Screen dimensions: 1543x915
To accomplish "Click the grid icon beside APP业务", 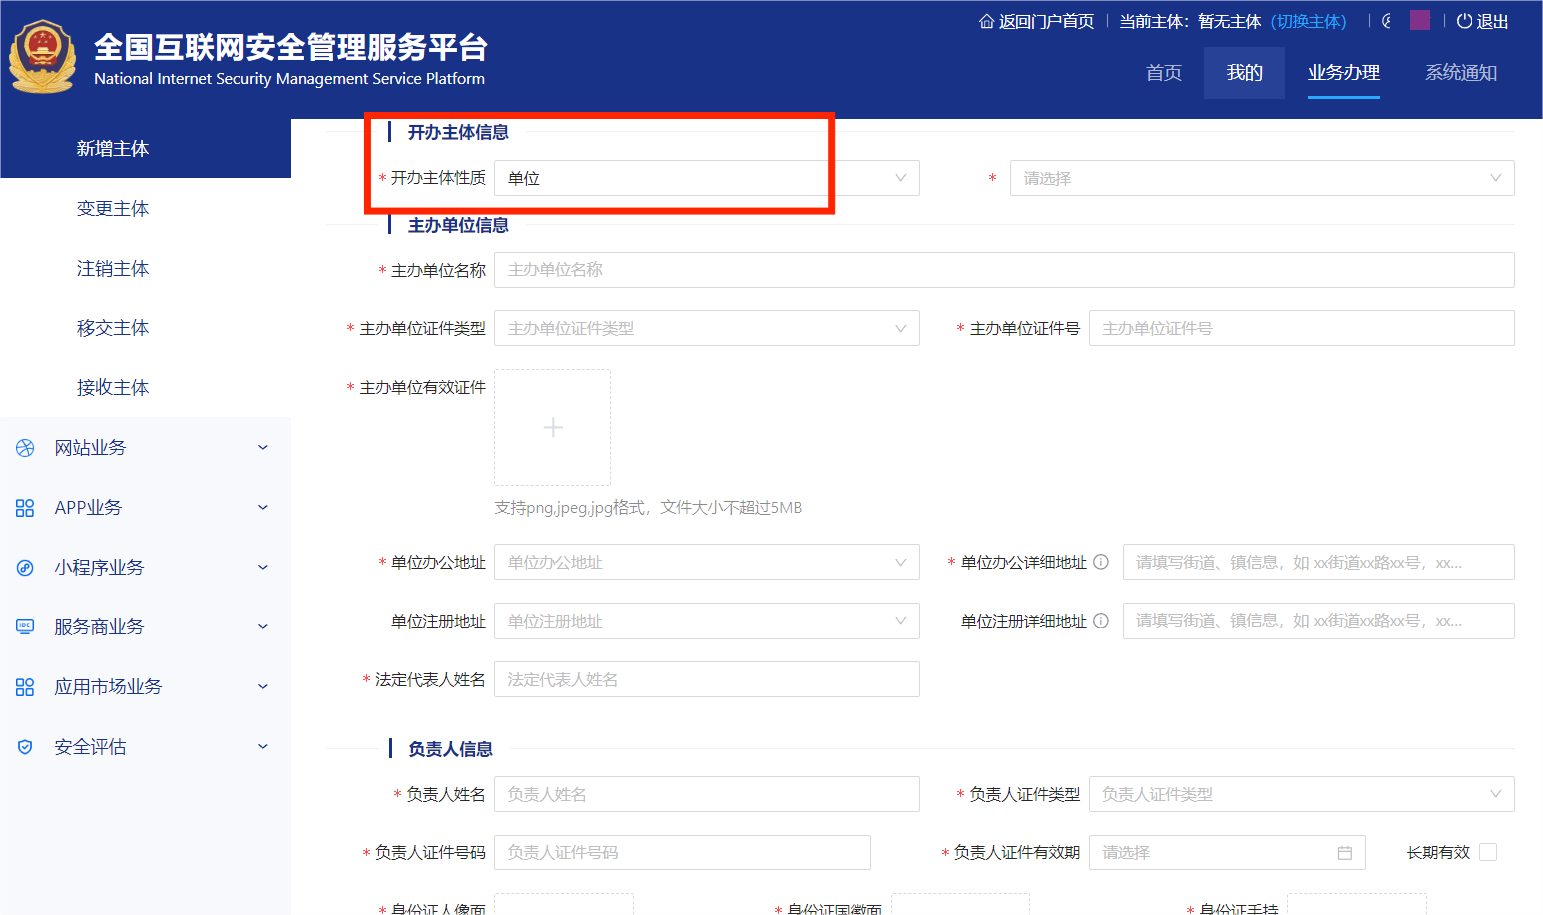I will pos(24,507).
